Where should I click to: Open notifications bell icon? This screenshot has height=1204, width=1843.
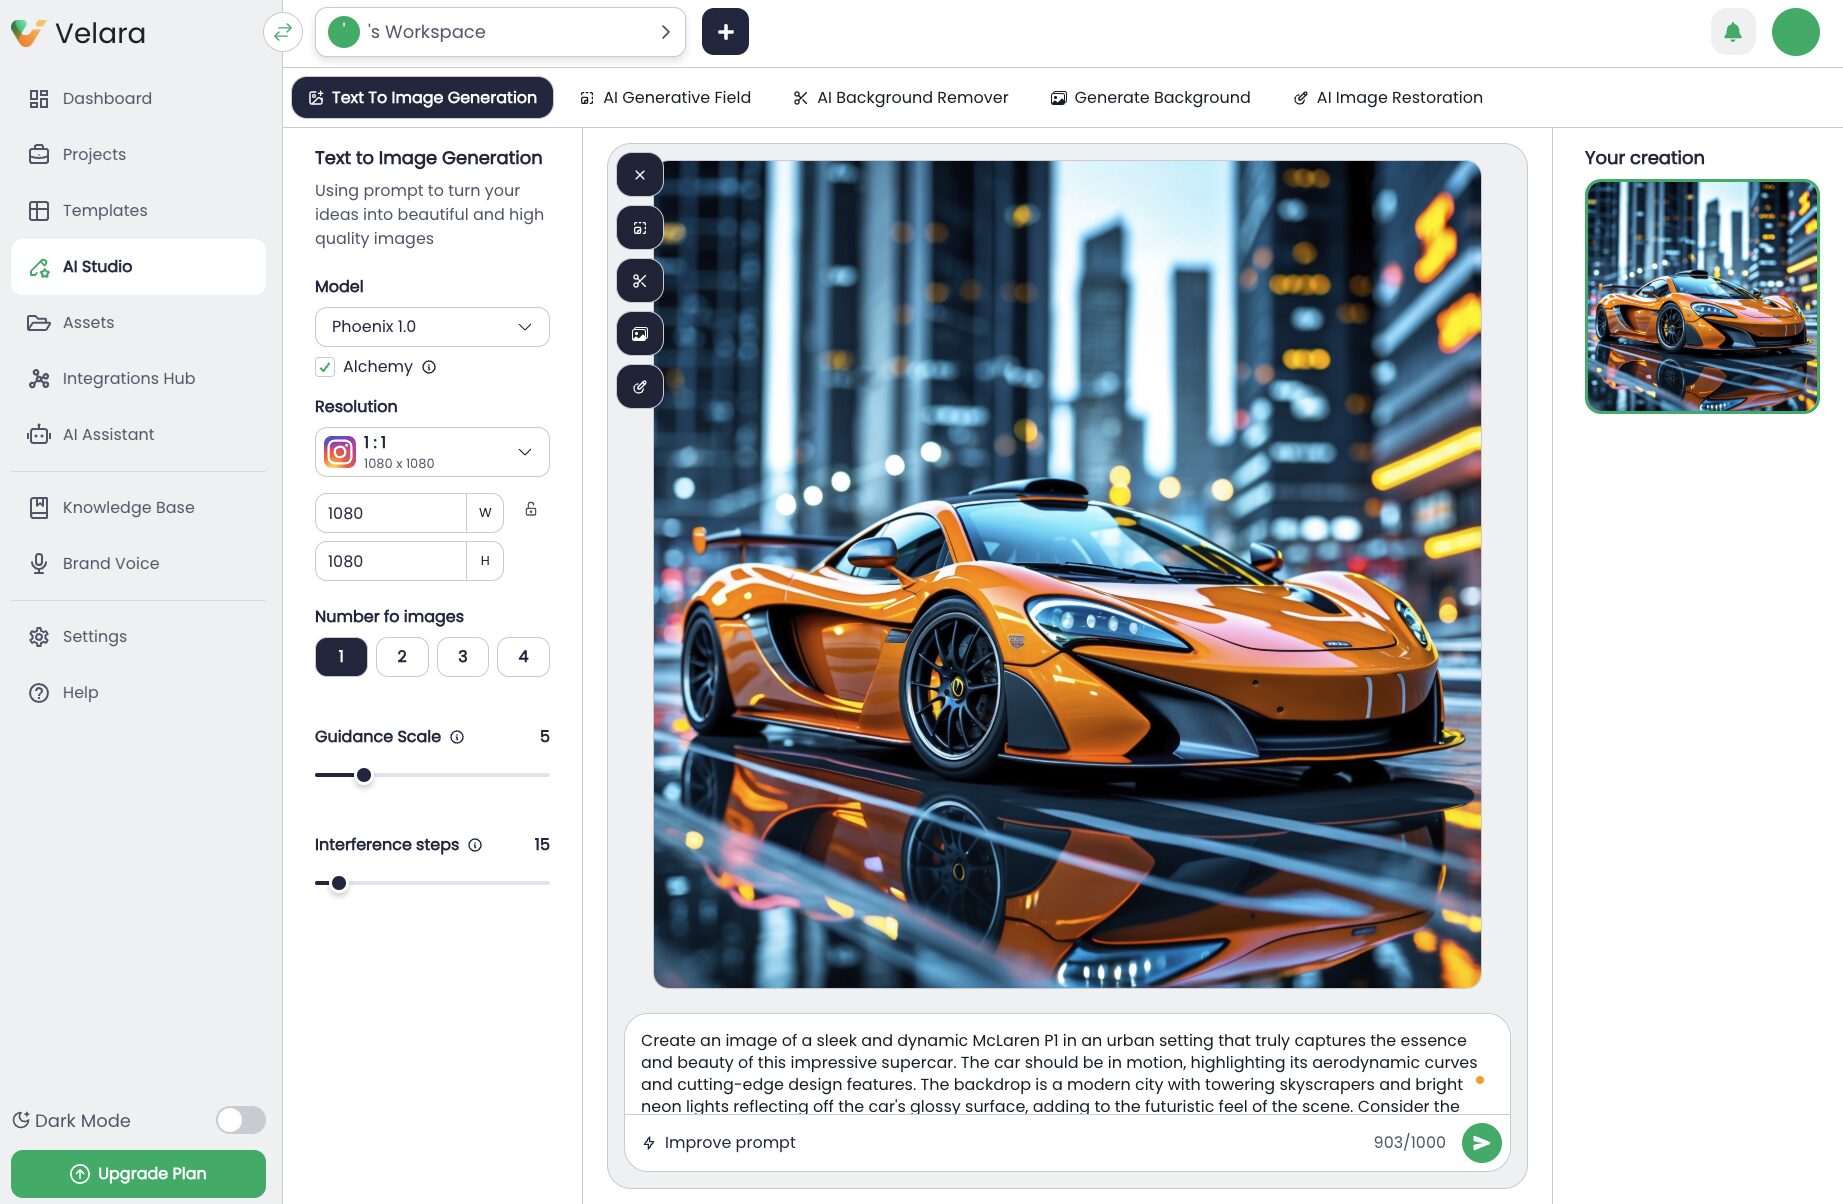click(x=1733, y=32)
